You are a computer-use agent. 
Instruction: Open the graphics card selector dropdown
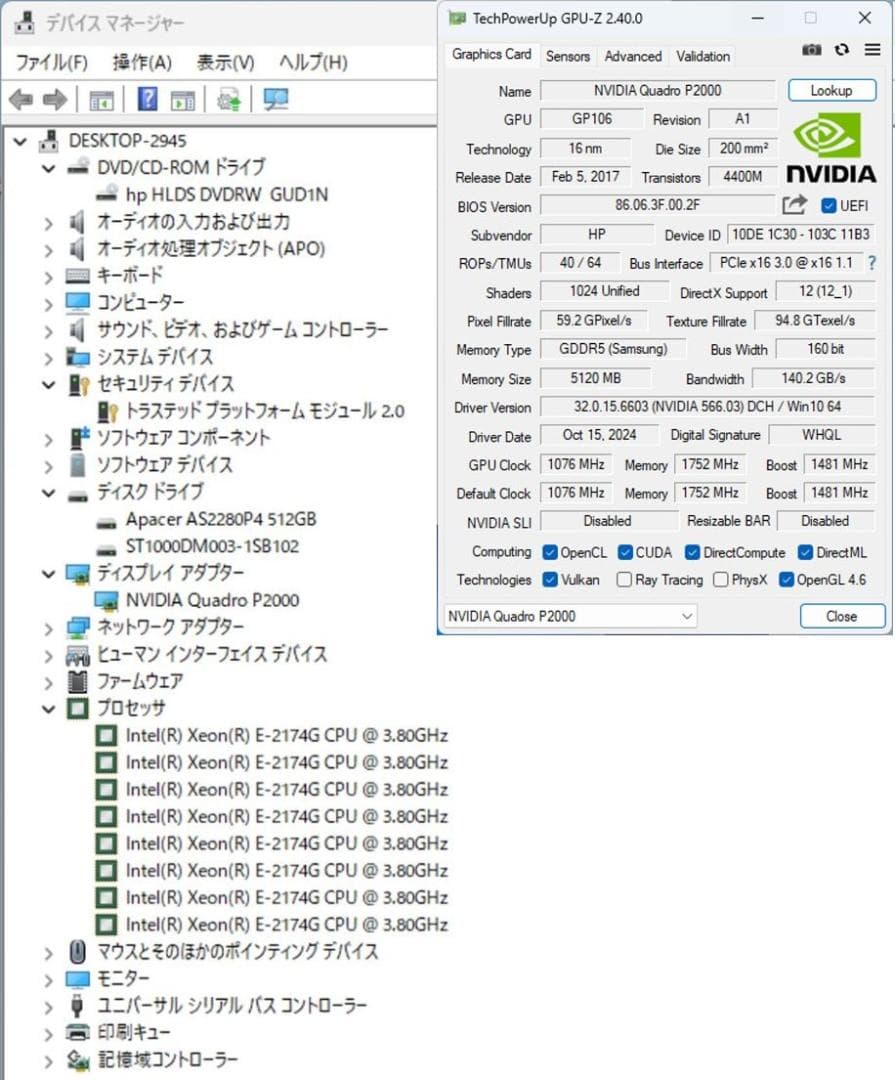pyautogui.click(x=687, y=616)
